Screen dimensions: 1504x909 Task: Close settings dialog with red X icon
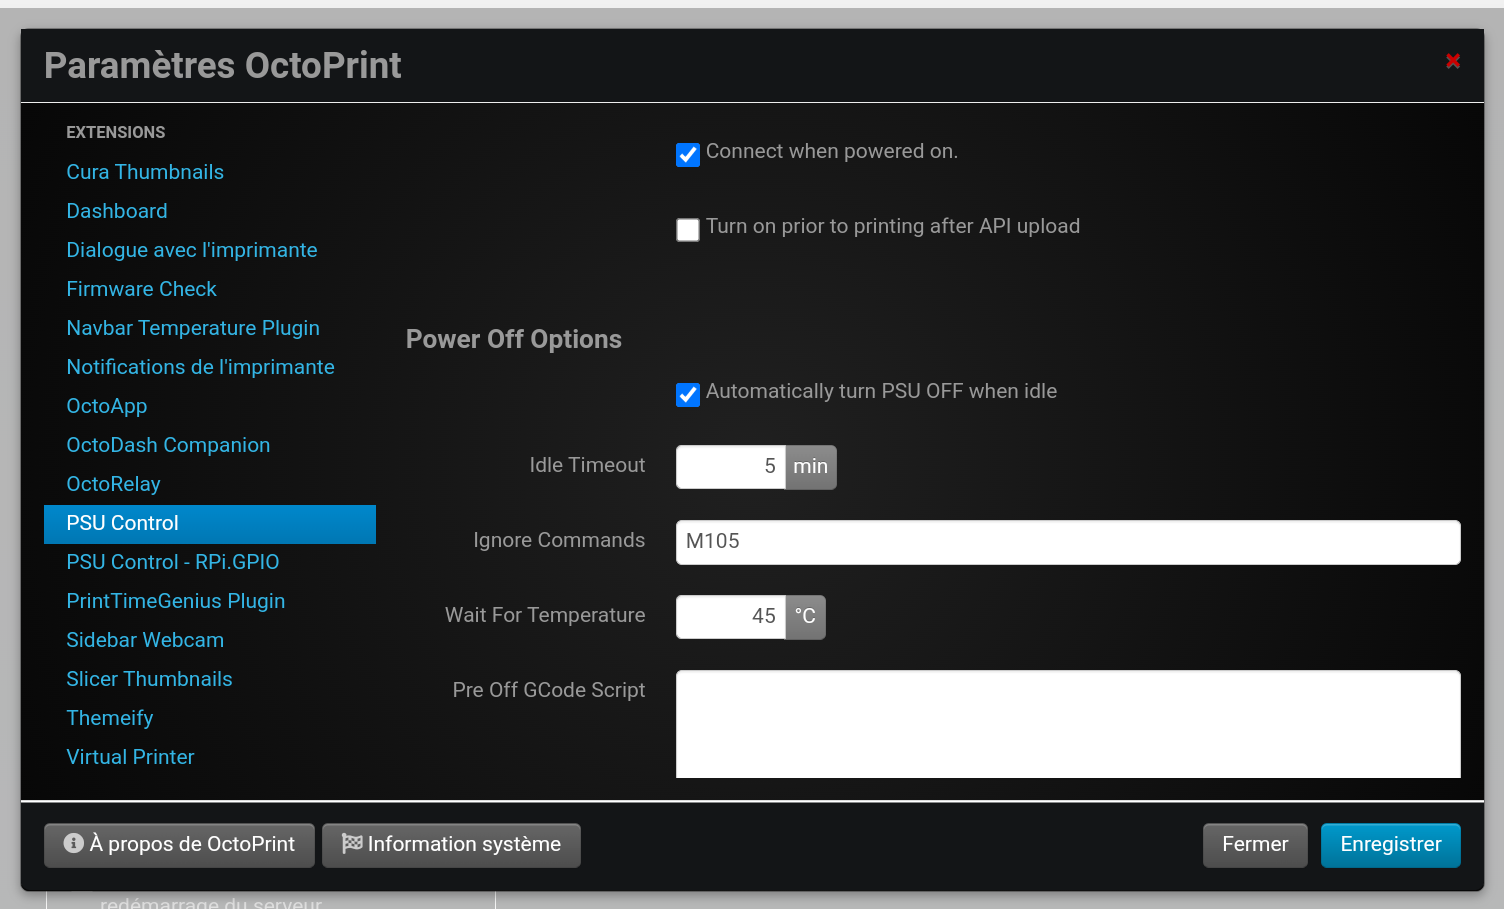[1453, 61]
